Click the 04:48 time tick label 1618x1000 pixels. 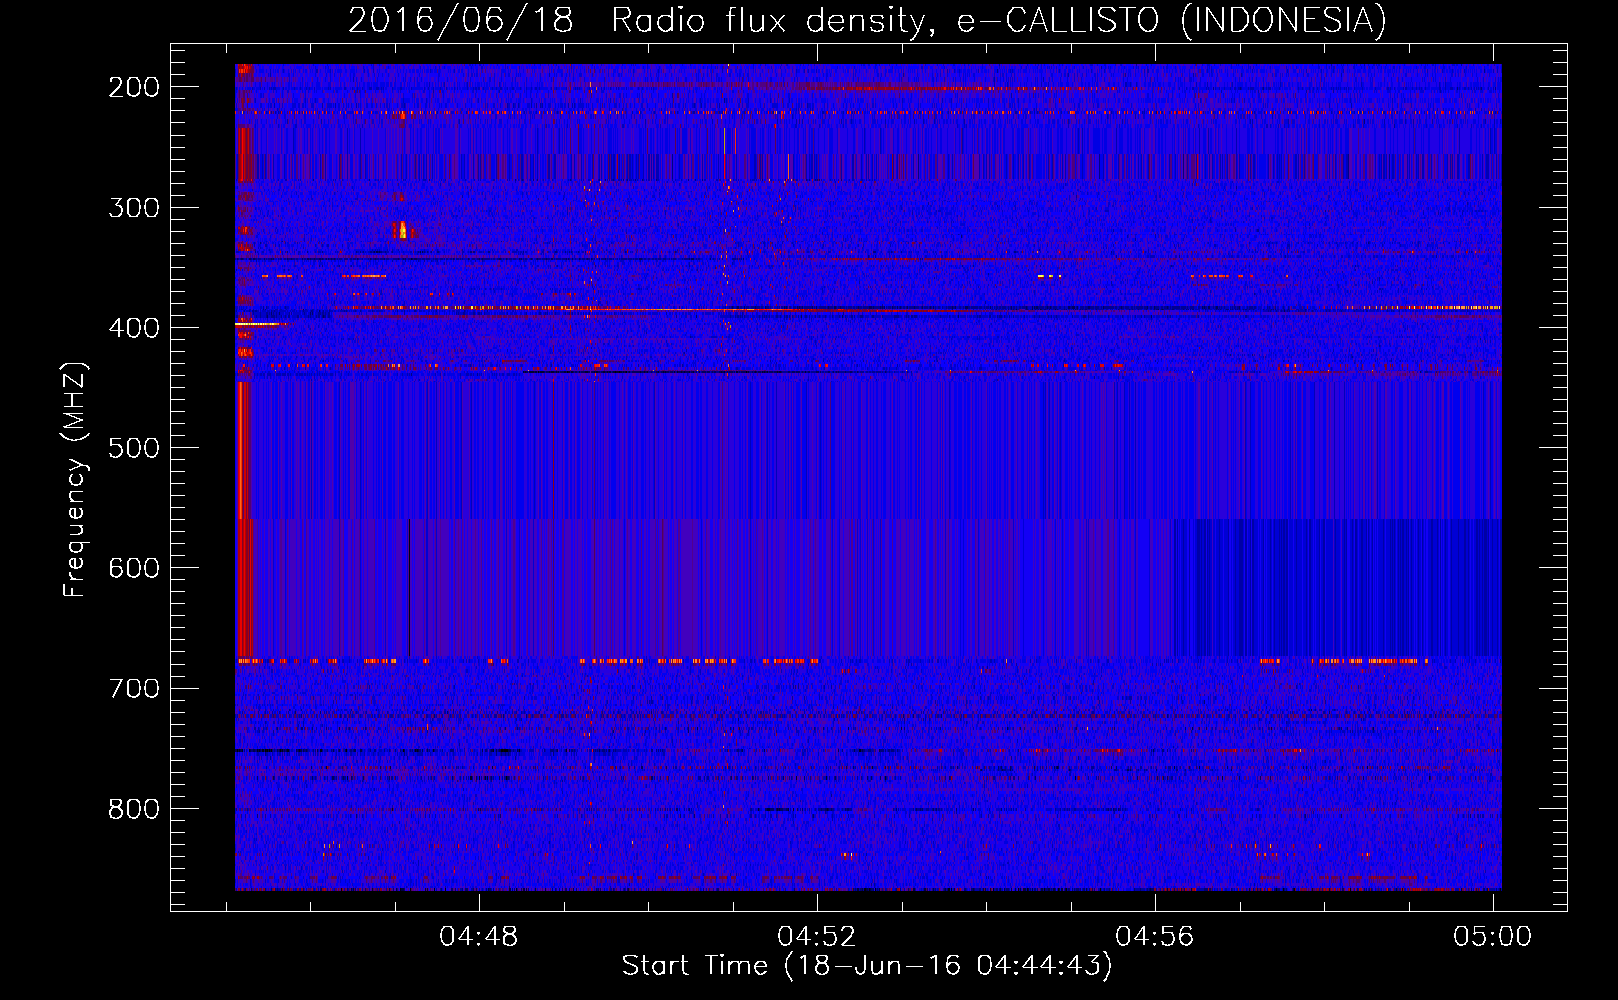pyautogui.click(x=479, y=937)
